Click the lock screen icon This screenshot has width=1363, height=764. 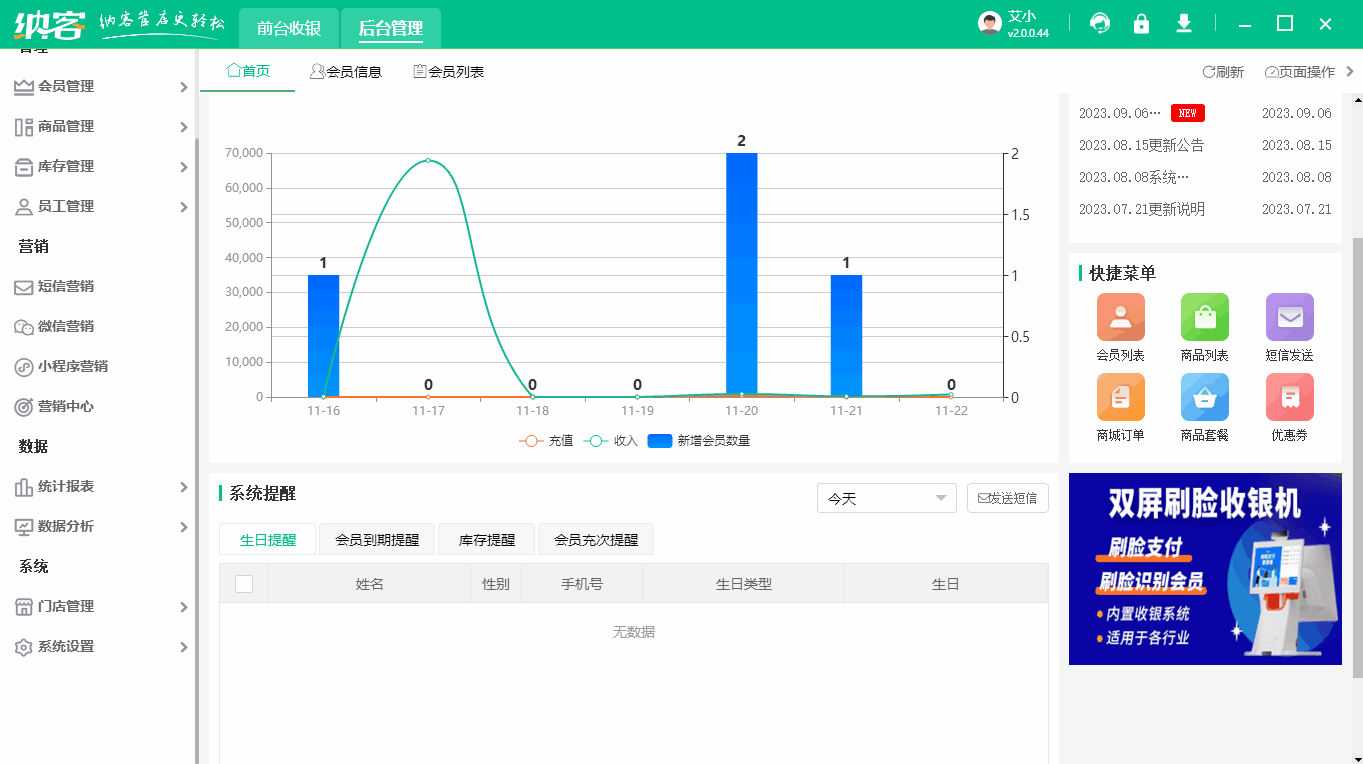1141,22
